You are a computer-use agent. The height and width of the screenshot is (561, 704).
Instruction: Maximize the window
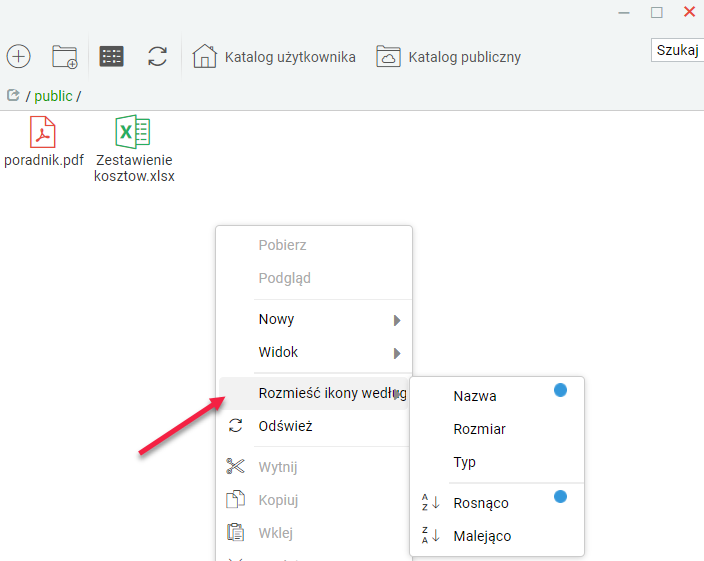coord(656,13)
